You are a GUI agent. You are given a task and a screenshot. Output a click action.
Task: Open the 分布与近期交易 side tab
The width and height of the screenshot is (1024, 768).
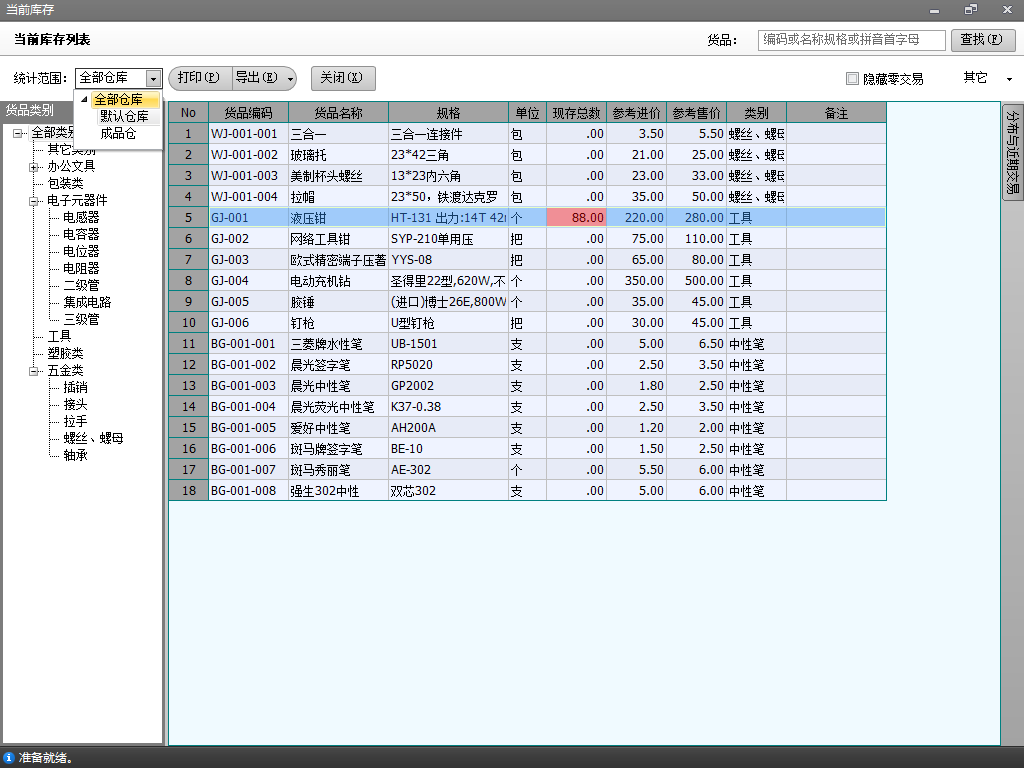pyautogui.click(x=1012, y=151)
